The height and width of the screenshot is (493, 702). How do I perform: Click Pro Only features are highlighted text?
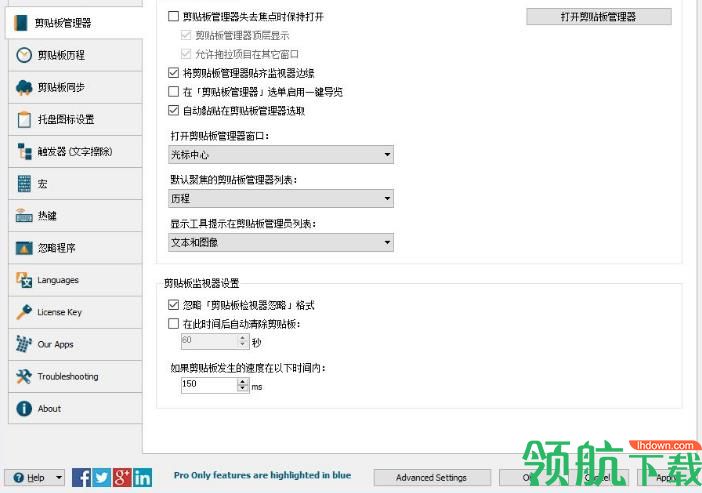tap(262, 475)
